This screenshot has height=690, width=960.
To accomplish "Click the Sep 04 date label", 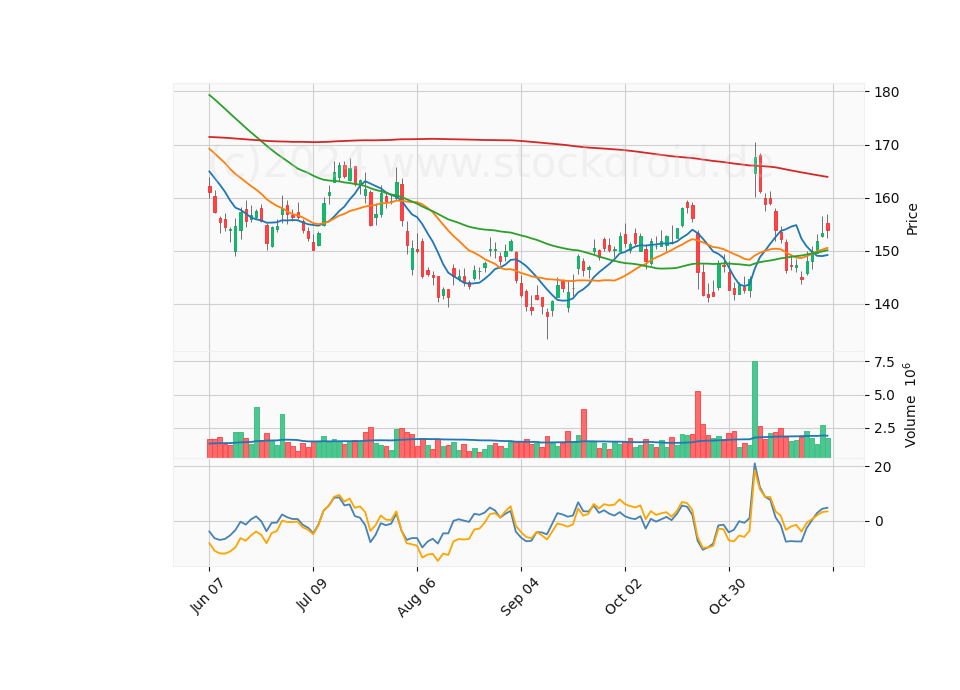I will tap(520, 598).
